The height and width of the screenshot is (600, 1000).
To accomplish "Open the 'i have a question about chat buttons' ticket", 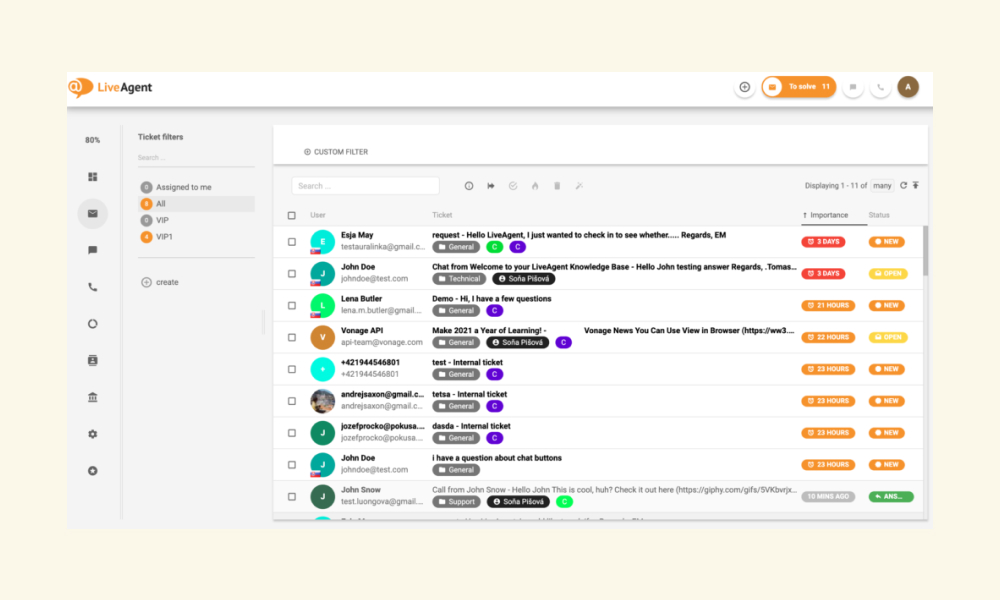I will (x=497, y=458).
